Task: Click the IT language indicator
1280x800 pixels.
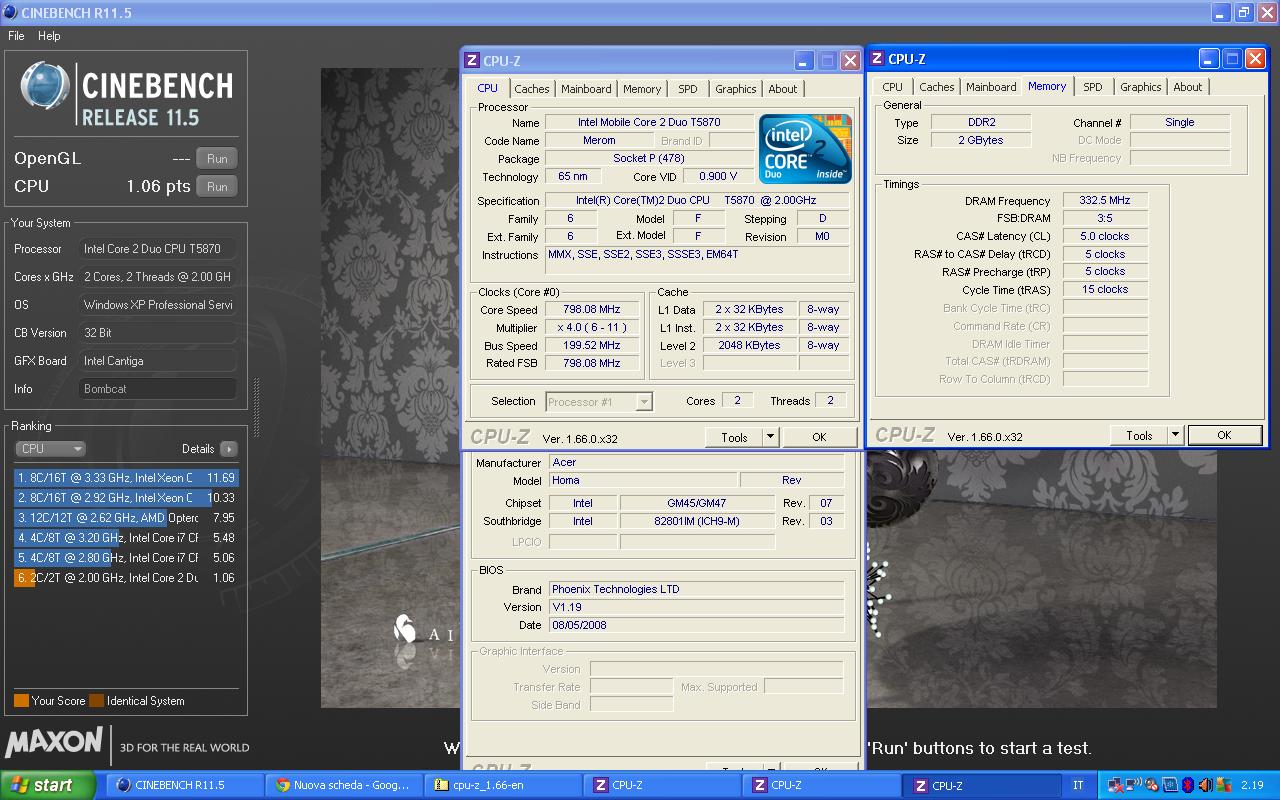Action: [x=1077, y=785]
